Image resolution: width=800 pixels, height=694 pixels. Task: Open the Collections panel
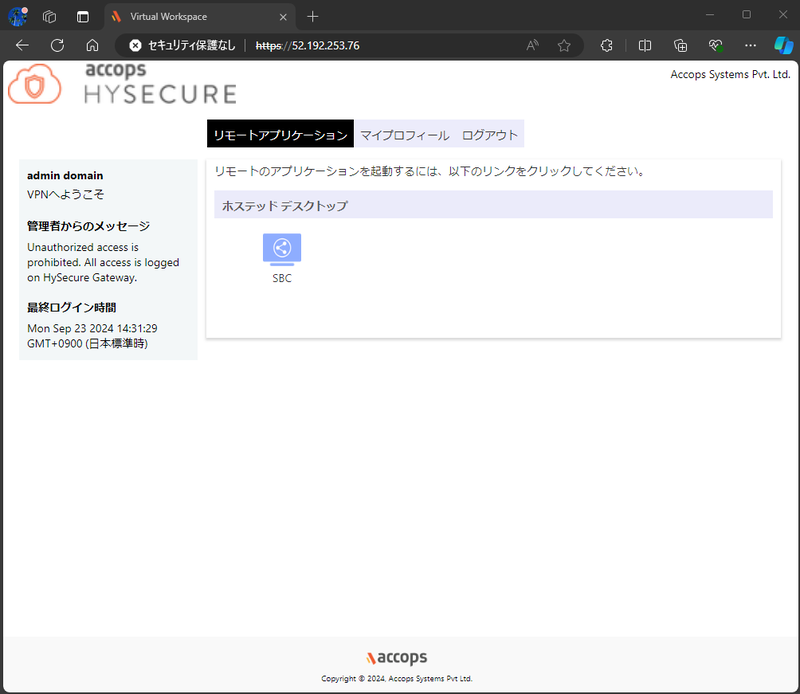click(x=680, y=45)
